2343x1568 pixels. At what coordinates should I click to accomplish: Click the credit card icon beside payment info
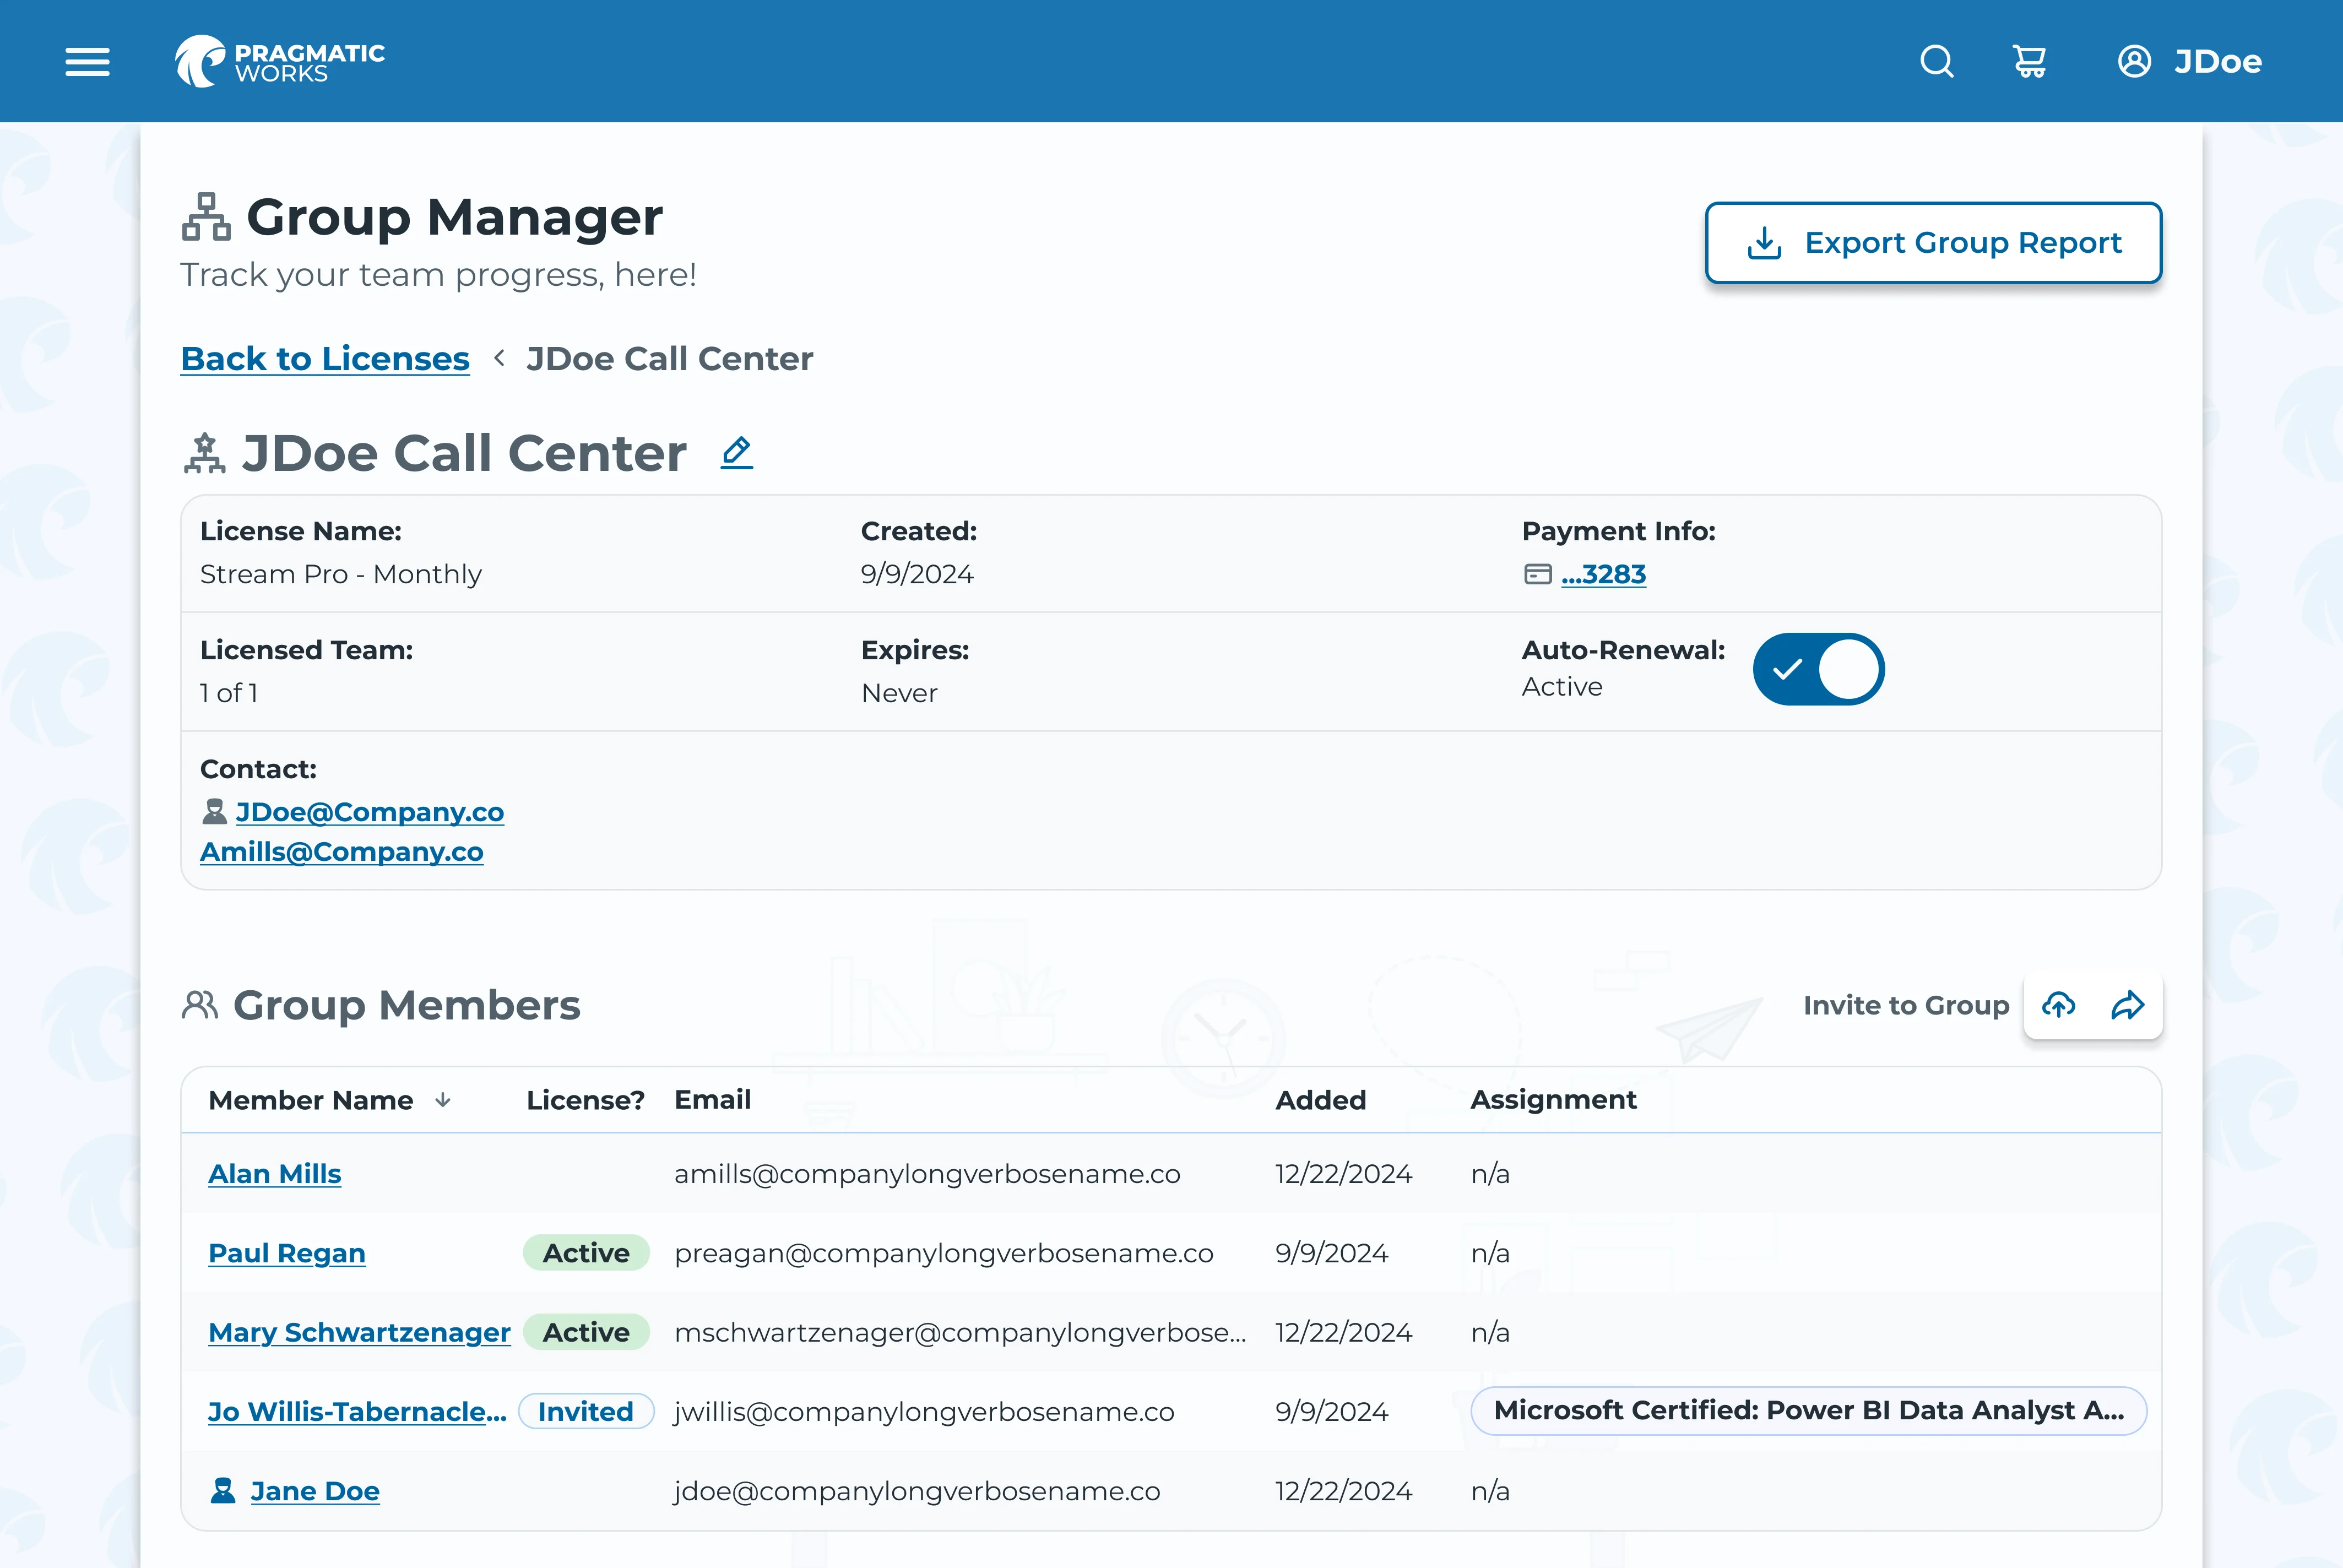[1537, 574]
